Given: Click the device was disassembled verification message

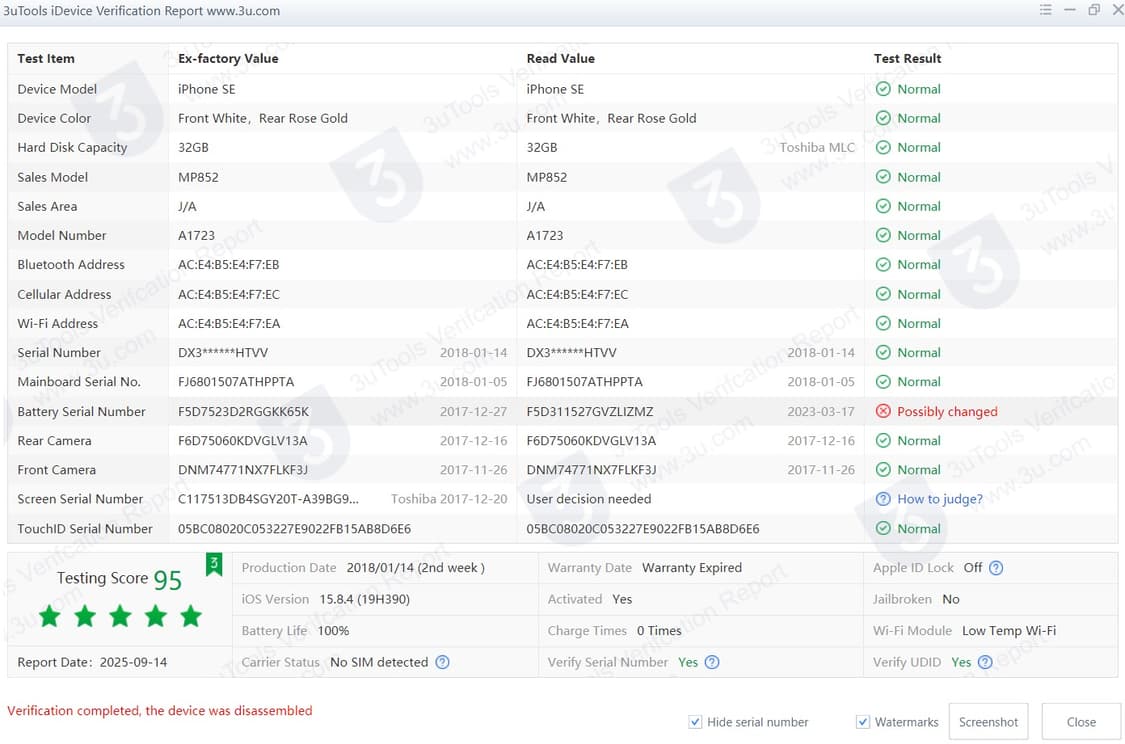Looking at the screenshot, I should [159, 710].
